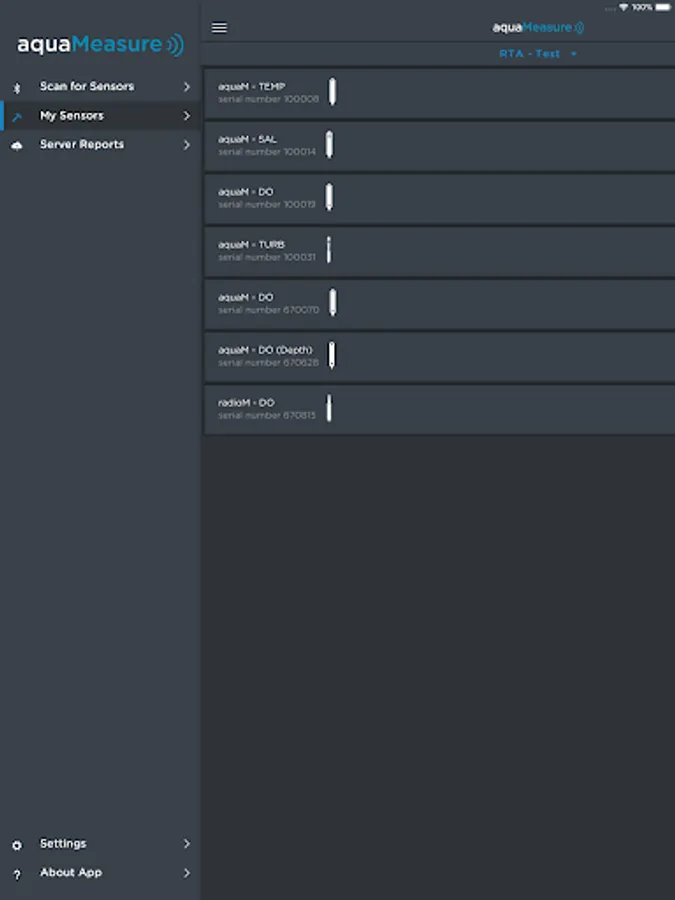Expand the About App chevron
The width and height of the screenshot is (675, 900).
pyautogui.click(x=187, y=873)
